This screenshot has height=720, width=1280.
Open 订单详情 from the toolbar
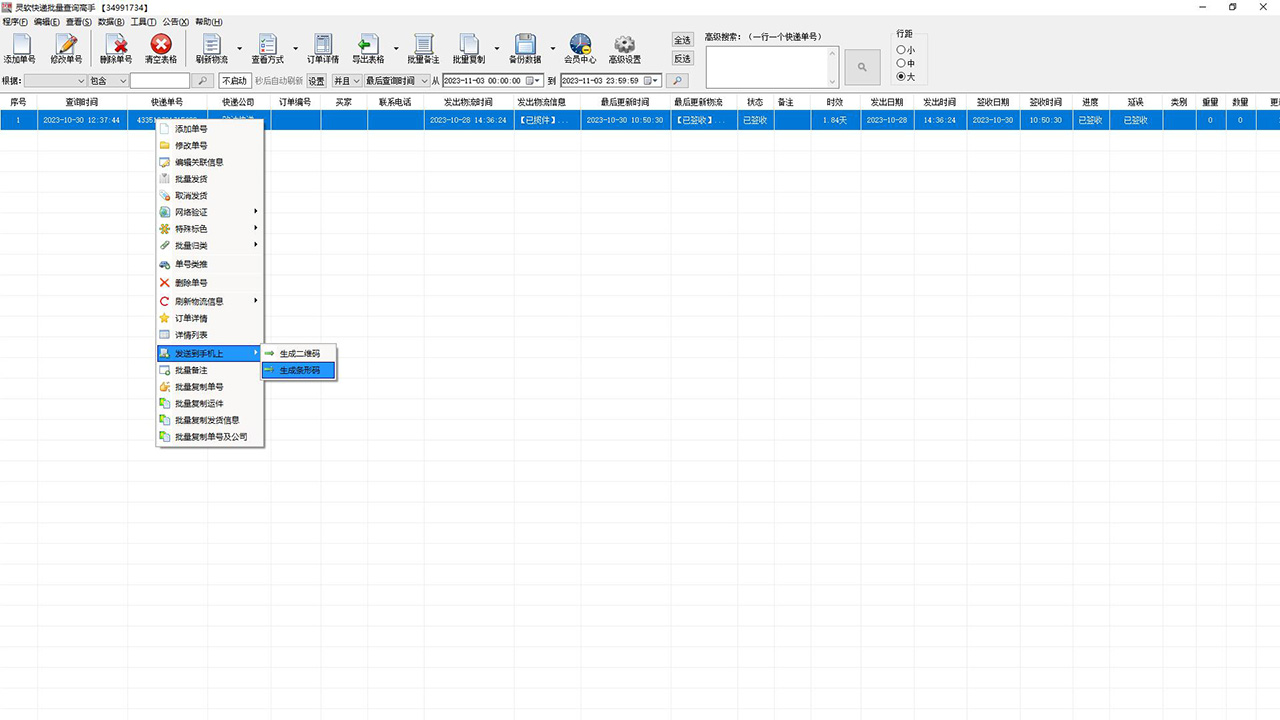[322, 47]
